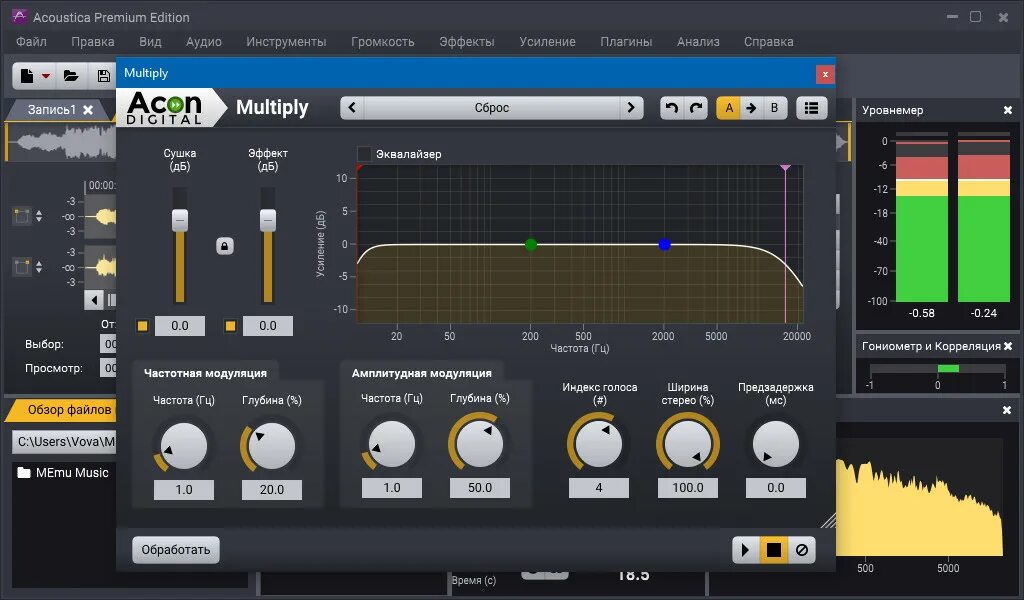The image size is (1024, 600).
Task: Switch to the Запись1 tab
Action: coord(52,110)
